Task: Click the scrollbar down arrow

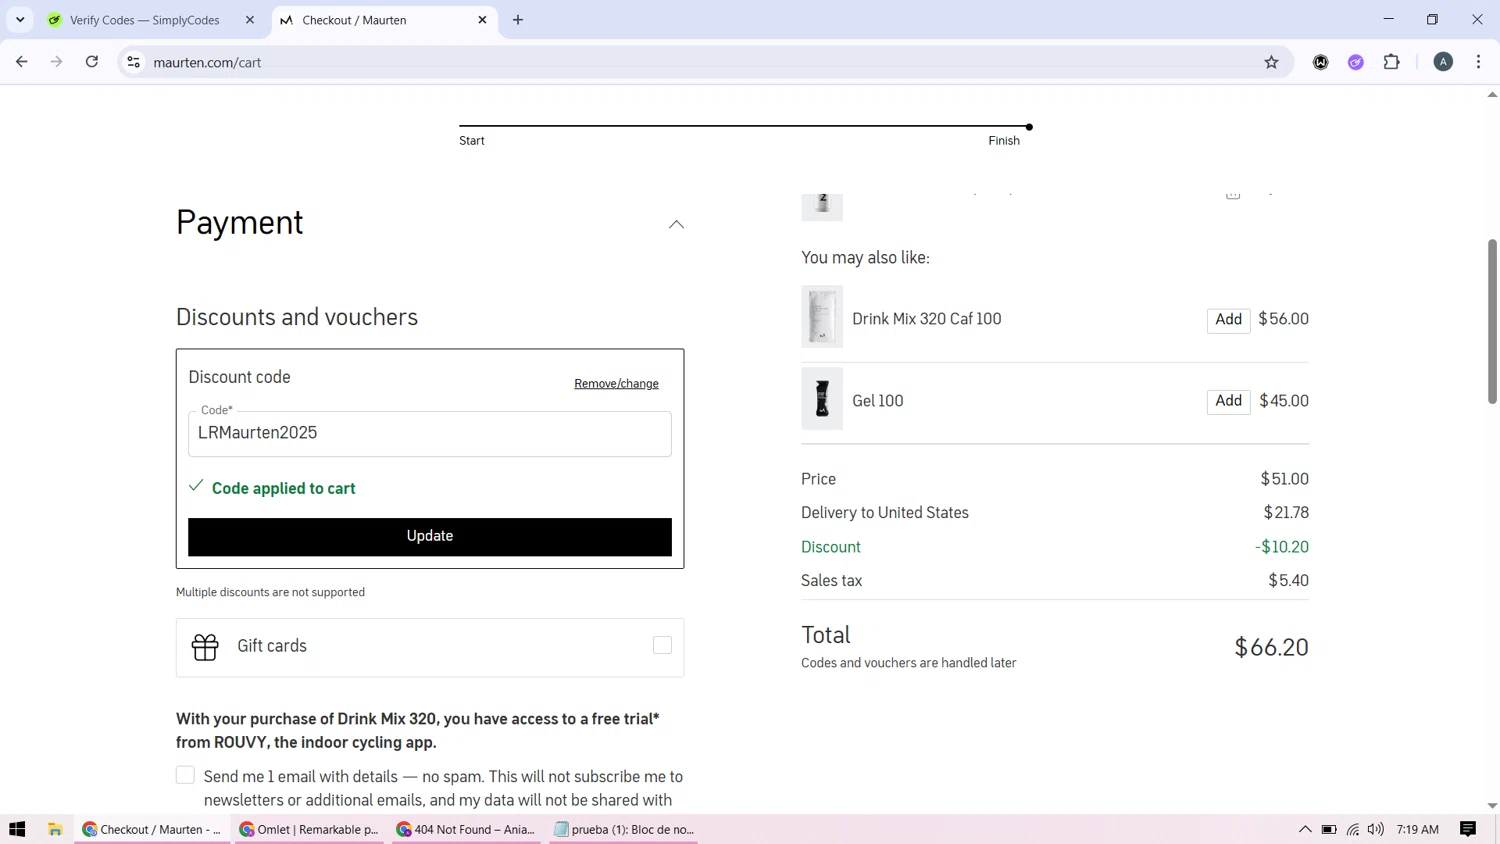Action: pos(1492,806)
